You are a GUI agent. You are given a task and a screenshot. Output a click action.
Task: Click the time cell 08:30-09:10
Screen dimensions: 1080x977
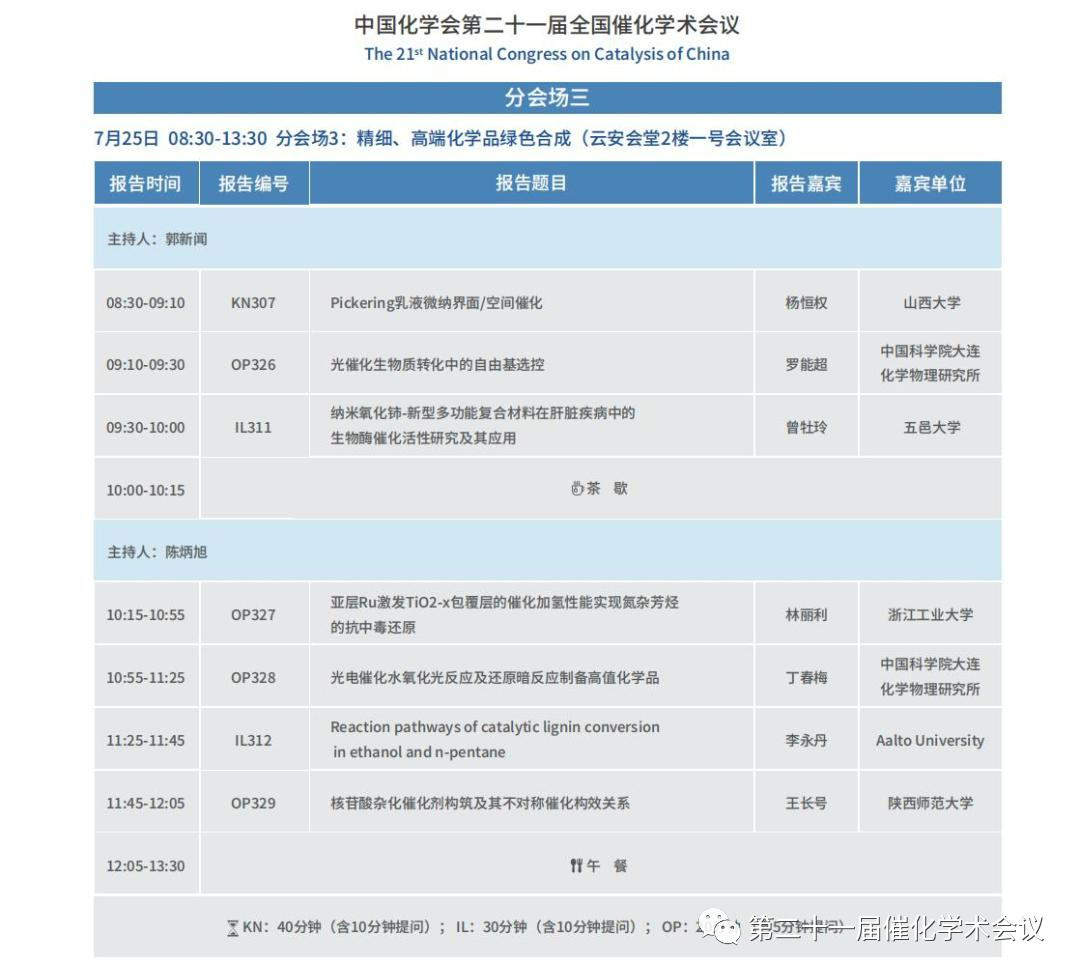(x=145, y=302)
